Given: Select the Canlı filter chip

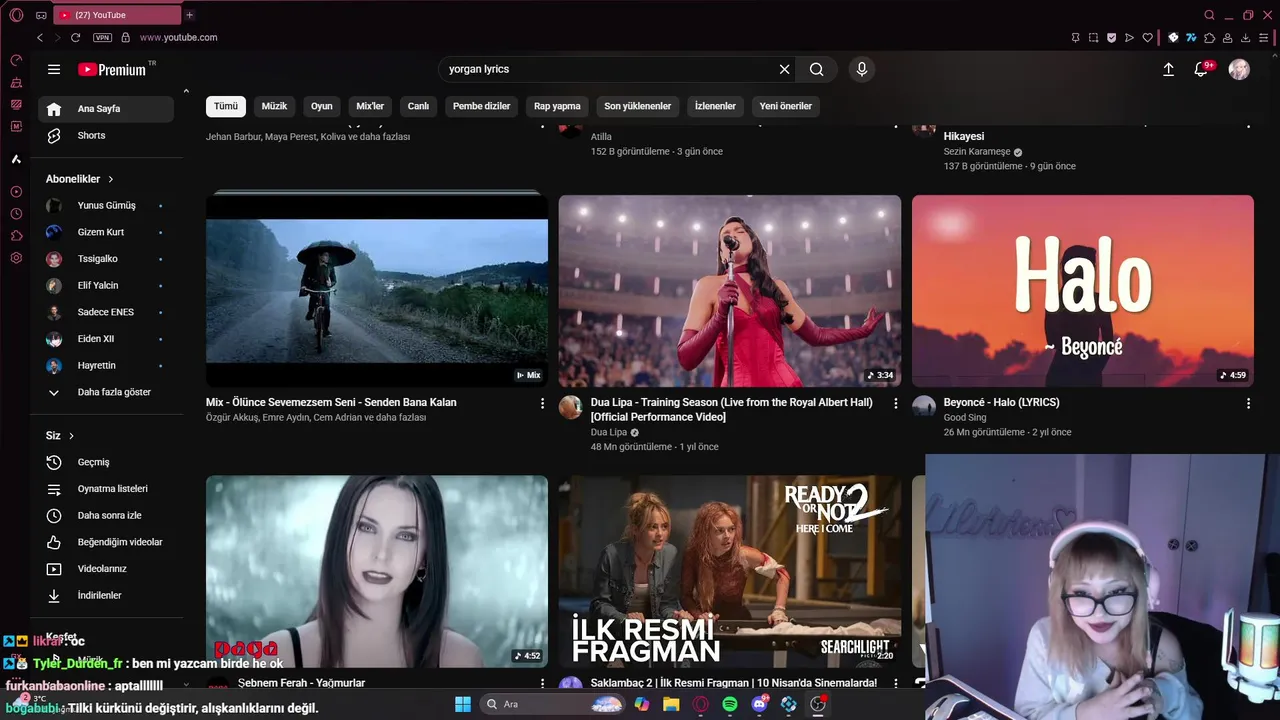Looking at the screenshot, I should tap(418, 106).
